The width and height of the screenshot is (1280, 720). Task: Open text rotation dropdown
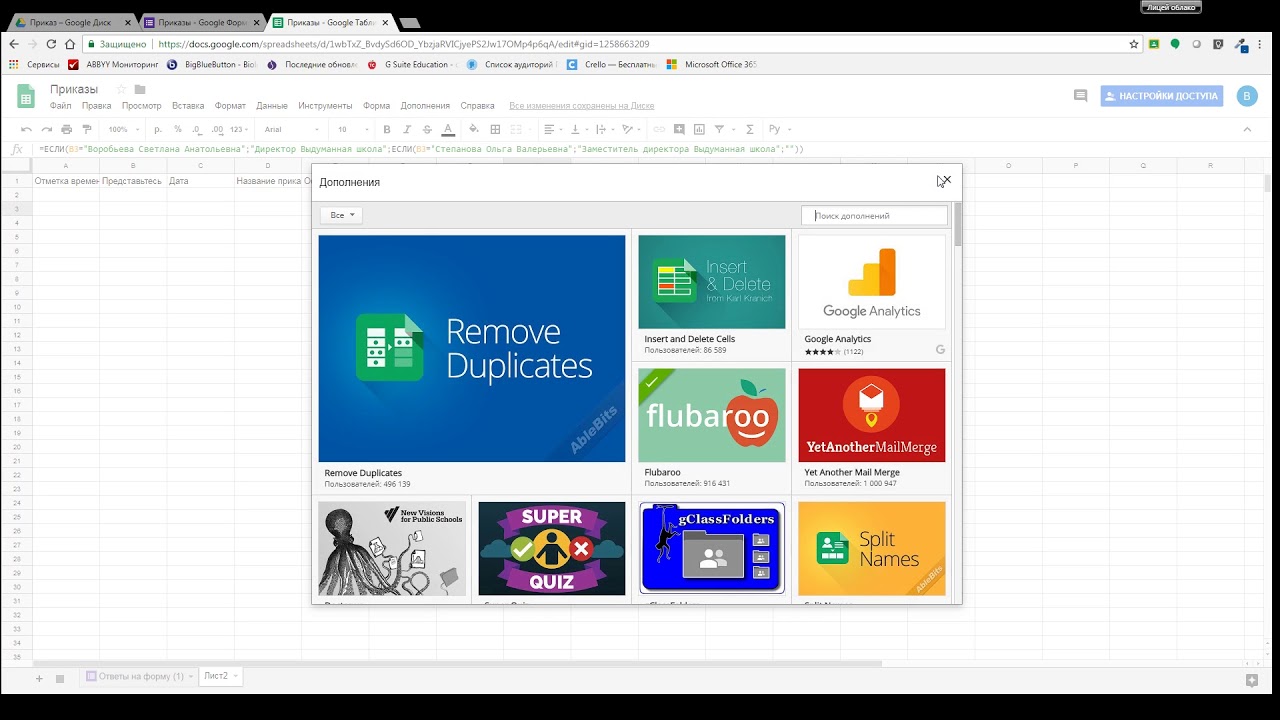point(632,129)
